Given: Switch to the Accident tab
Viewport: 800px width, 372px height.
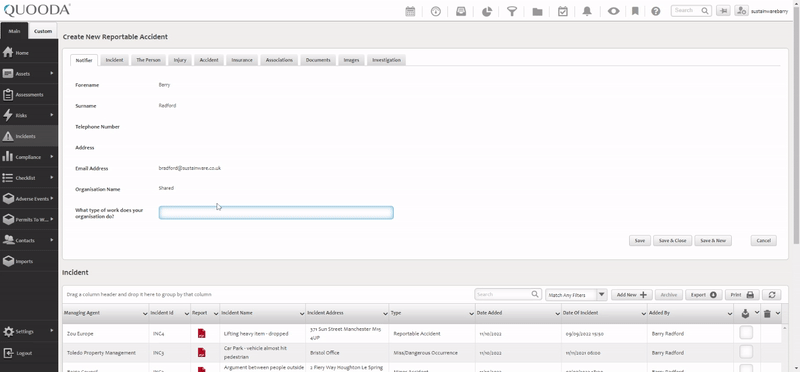Looking at the screenshot, I should 209,60.
